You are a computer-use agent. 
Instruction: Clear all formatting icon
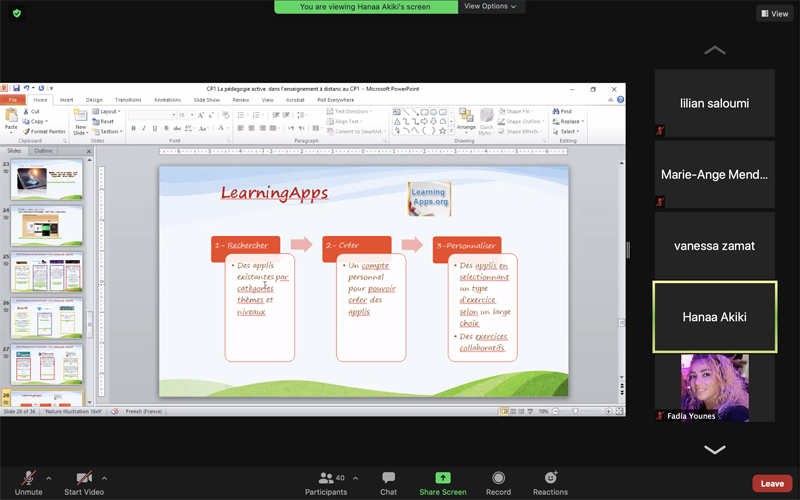click(226, 115)
